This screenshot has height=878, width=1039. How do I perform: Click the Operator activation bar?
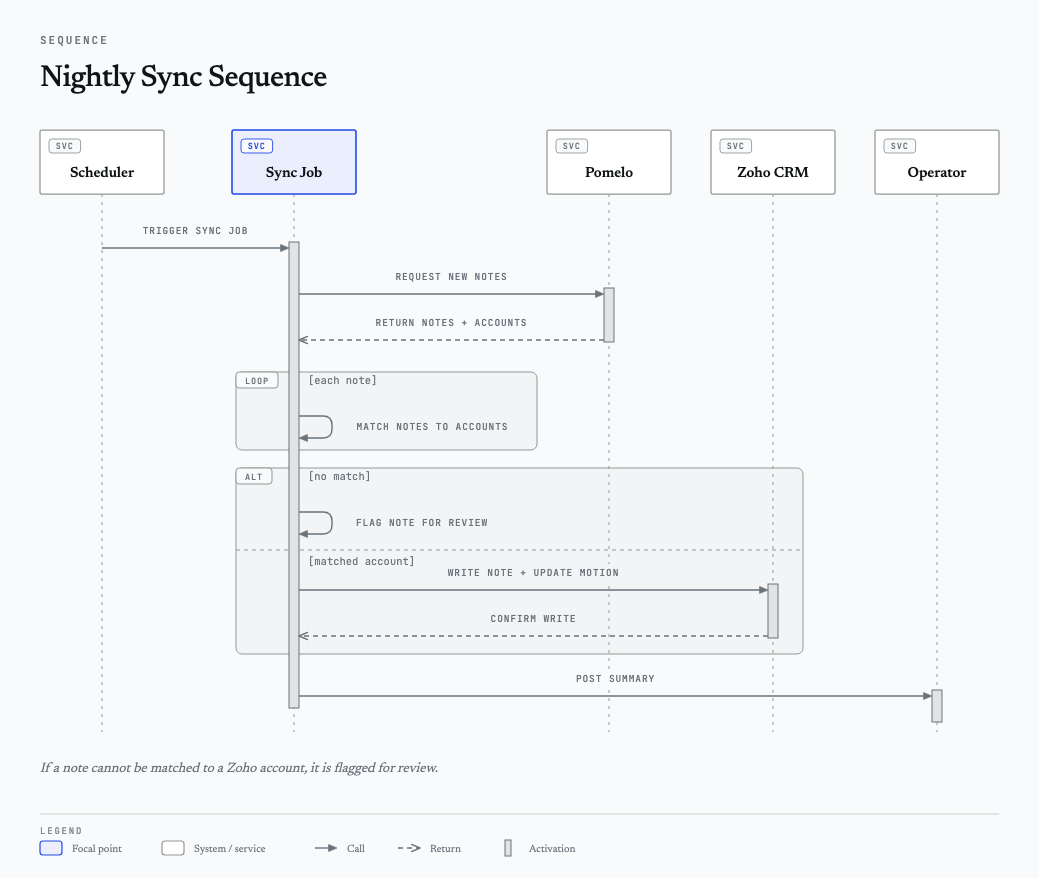pyautogui.click(x=937, y=706)
